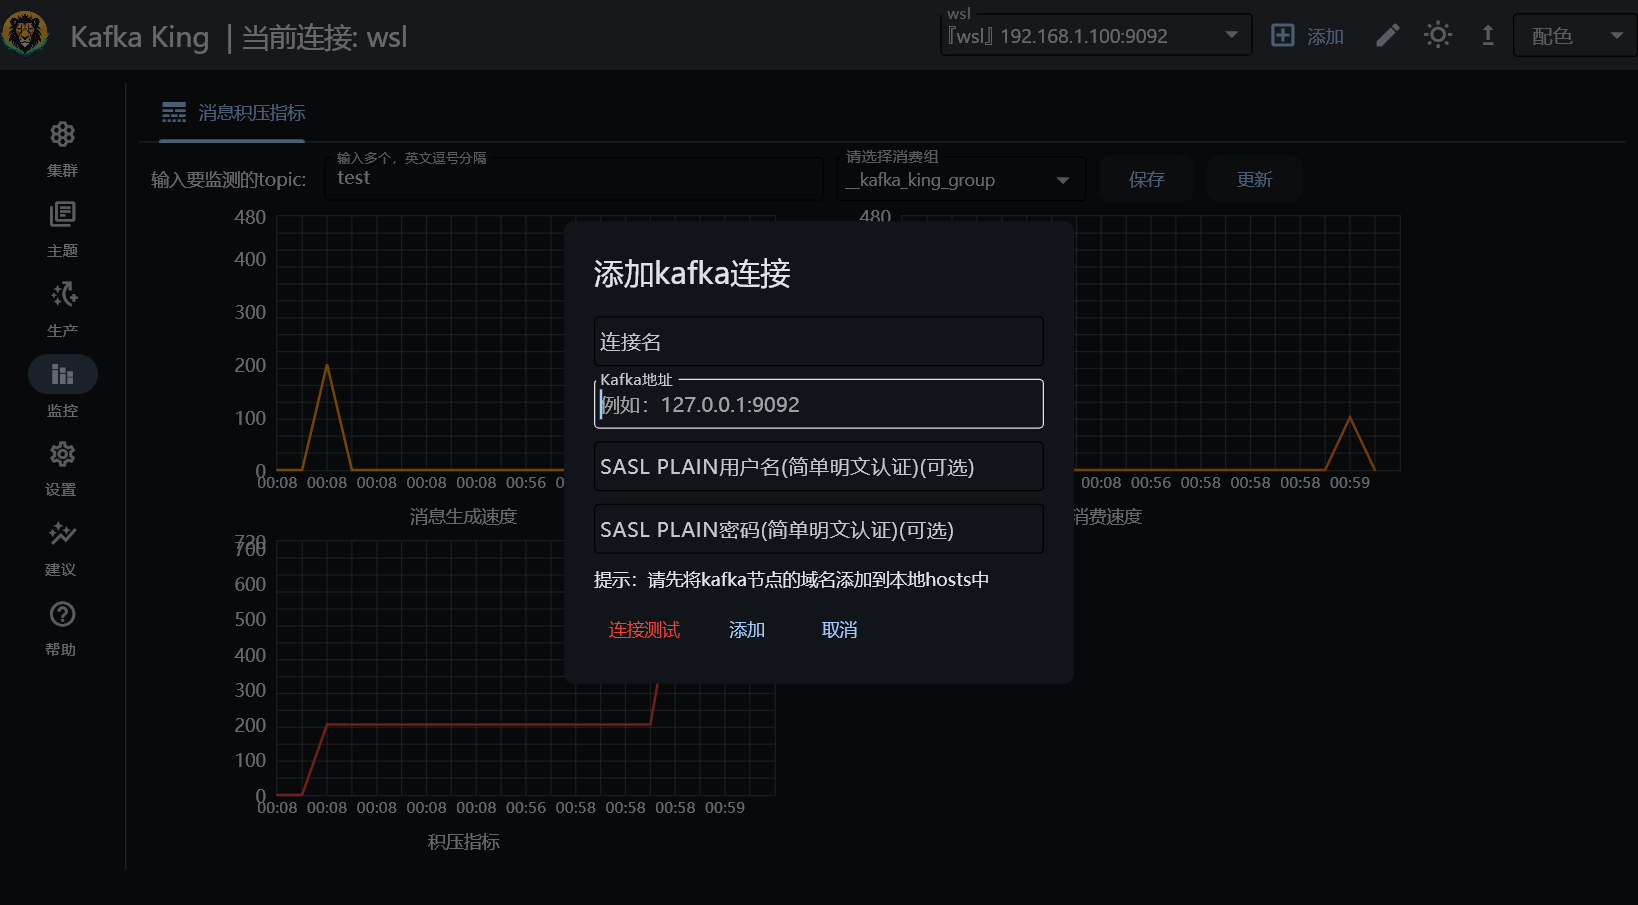Click the SASL PLAIN密码 password field
The width and height of the screenshot is (1638, 905).
coord(818,530)
